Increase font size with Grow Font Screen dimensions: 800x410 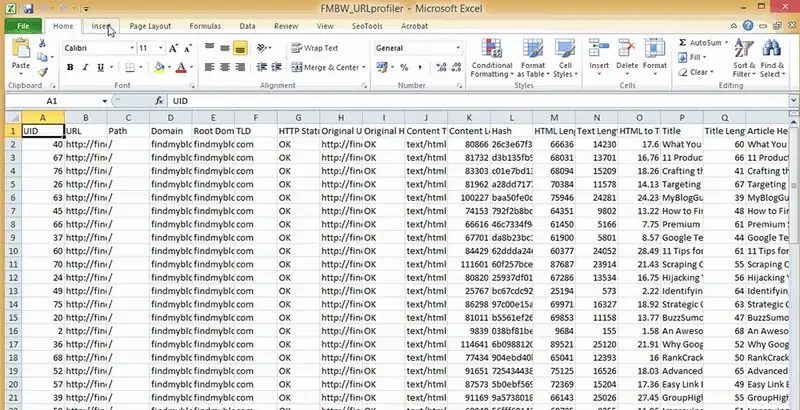[173, 48]
